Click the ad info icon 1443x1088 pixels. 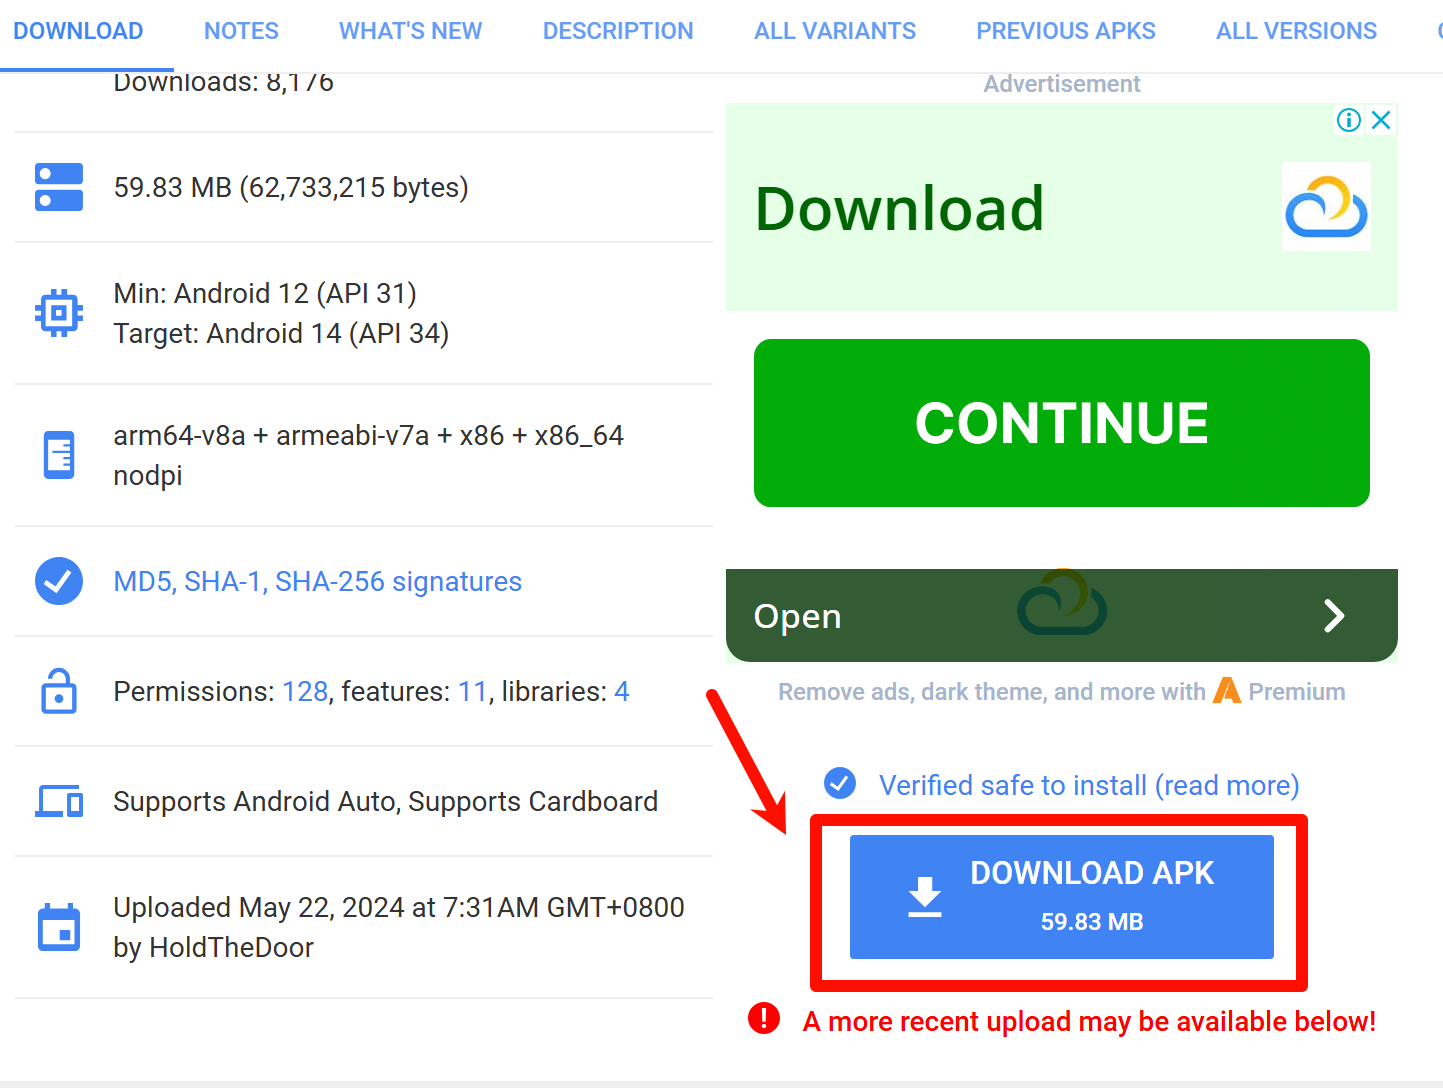click(1349, 120)
